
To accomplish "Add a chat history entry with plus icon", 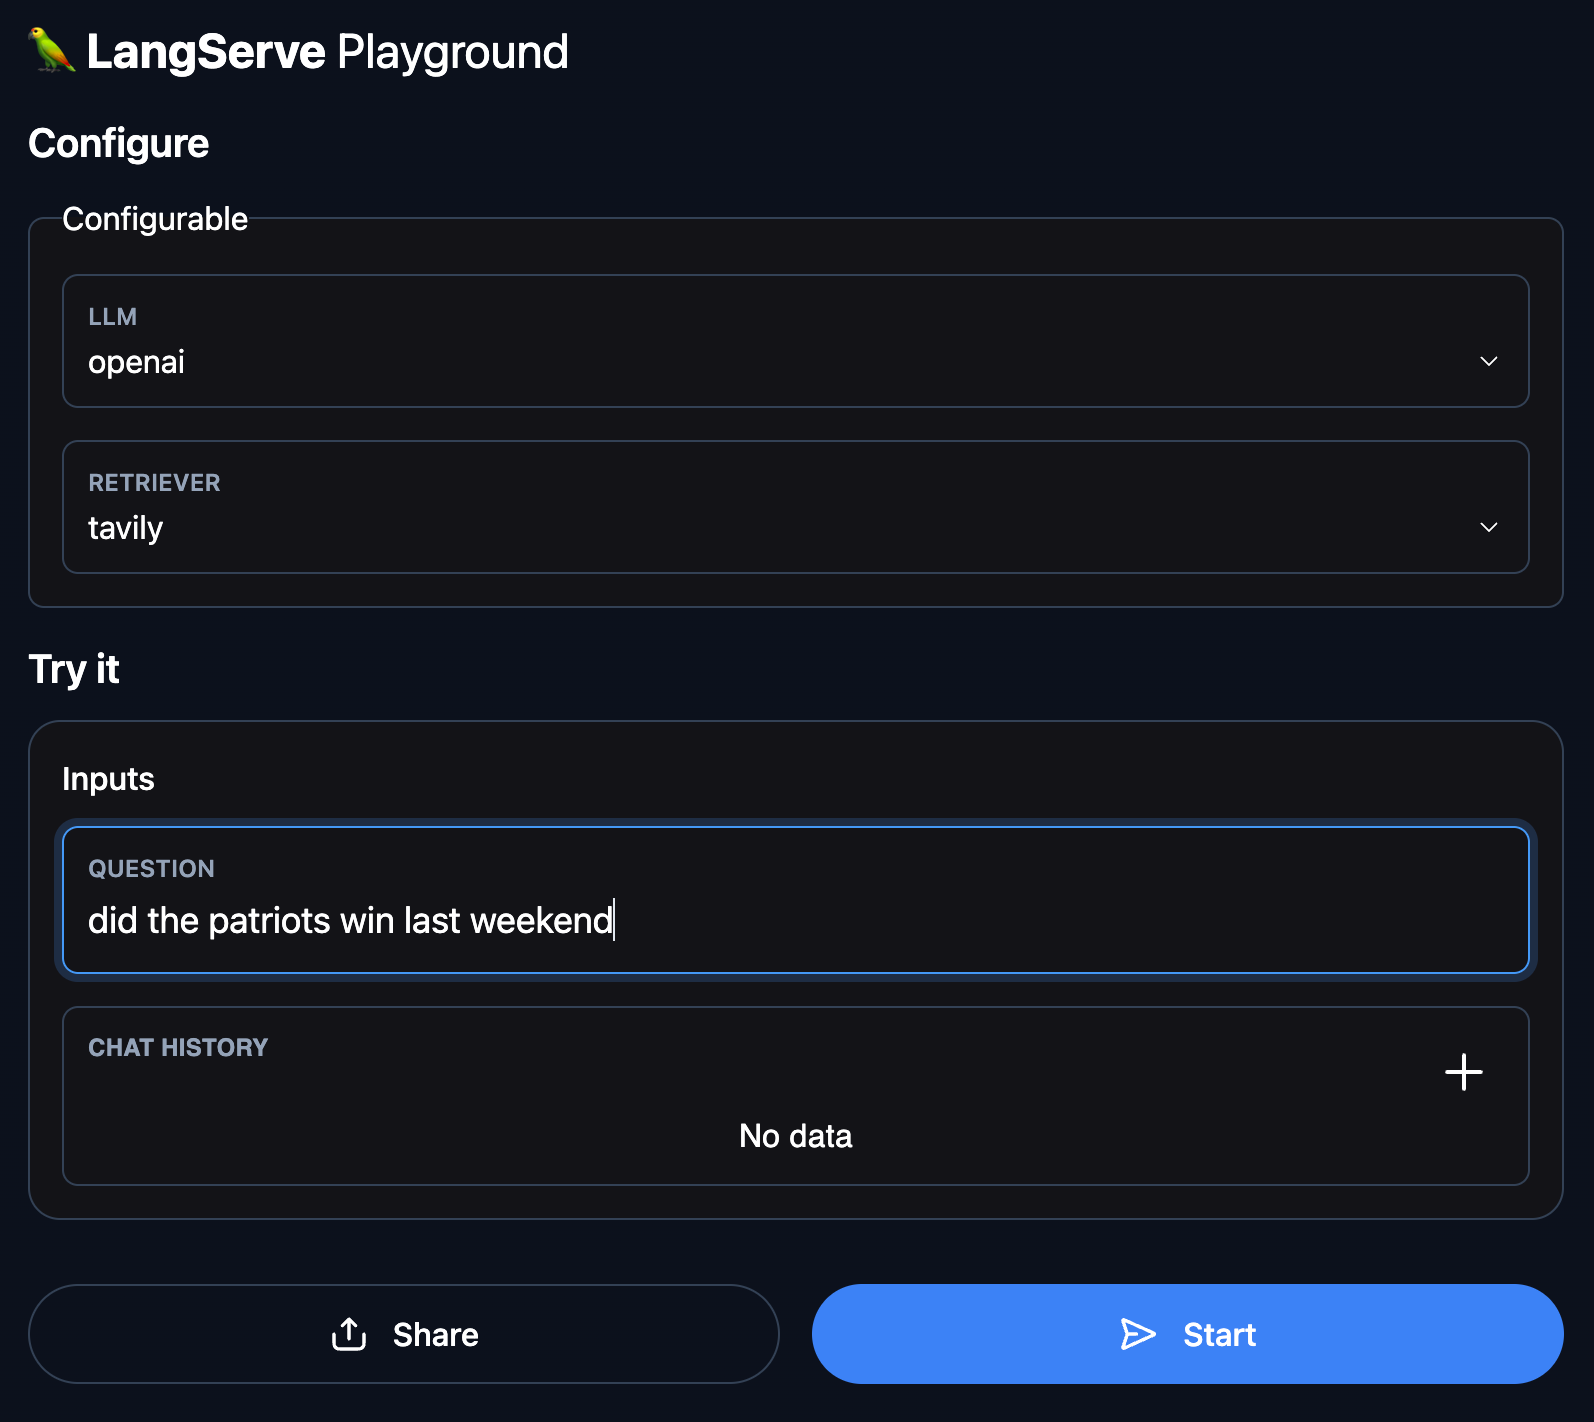I will [1463, 1072].
